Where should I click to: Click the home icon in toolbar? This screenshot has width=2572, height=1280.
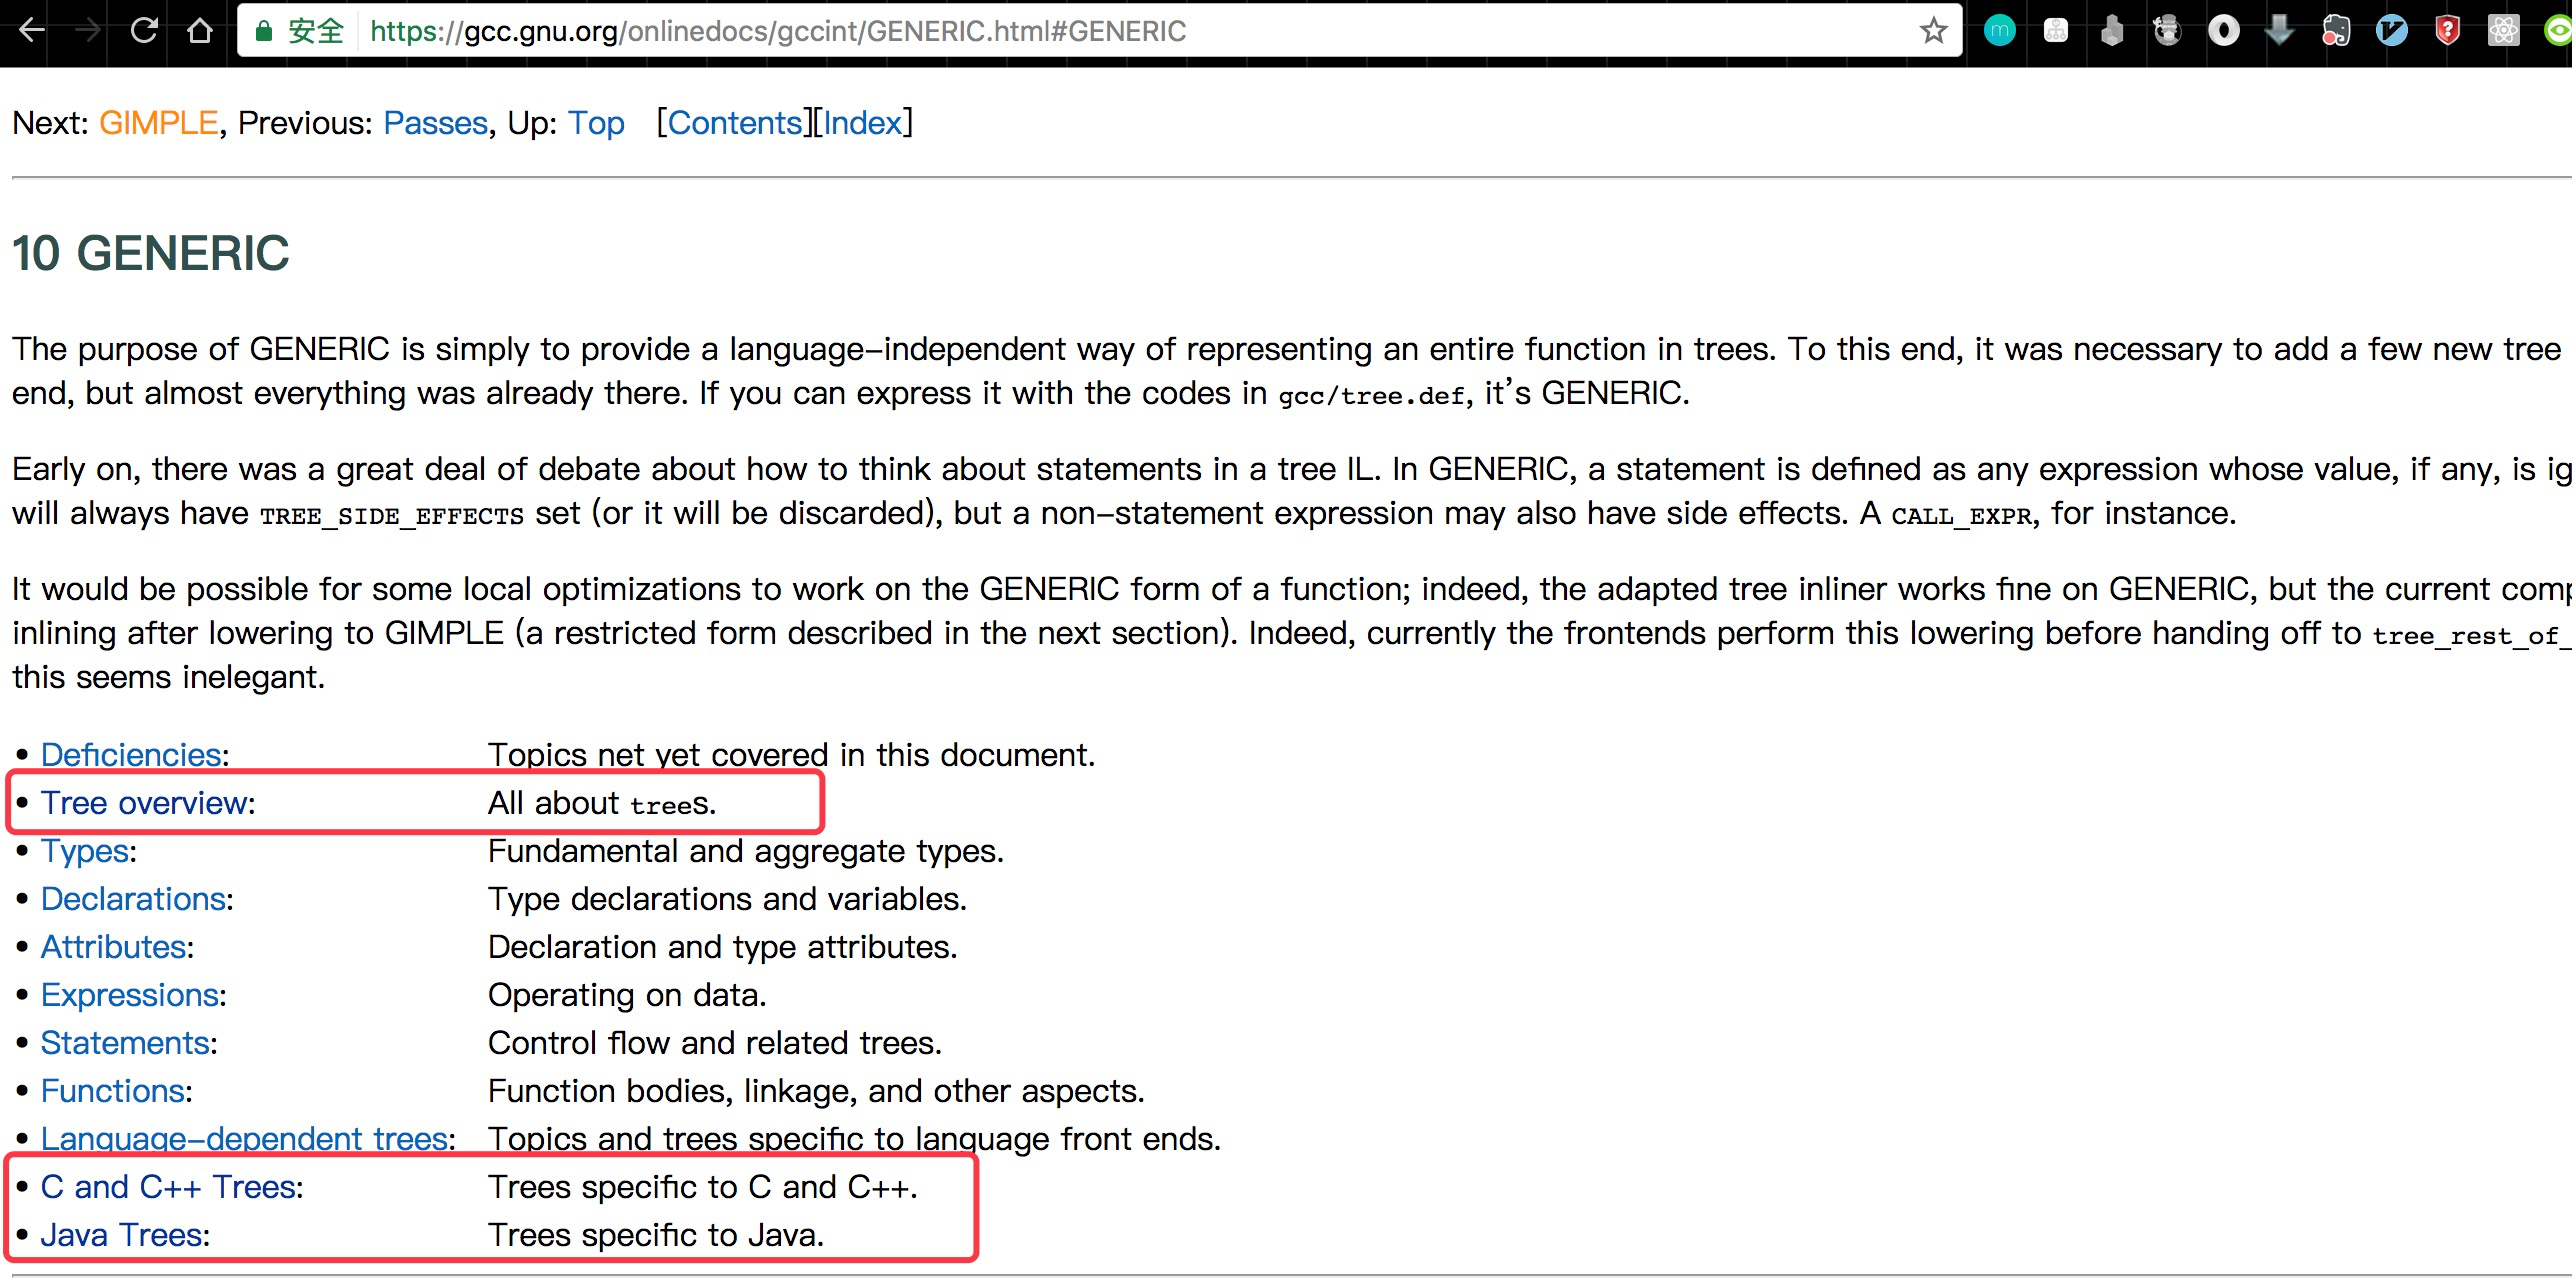pyautogui.click(x=200, y=31)
